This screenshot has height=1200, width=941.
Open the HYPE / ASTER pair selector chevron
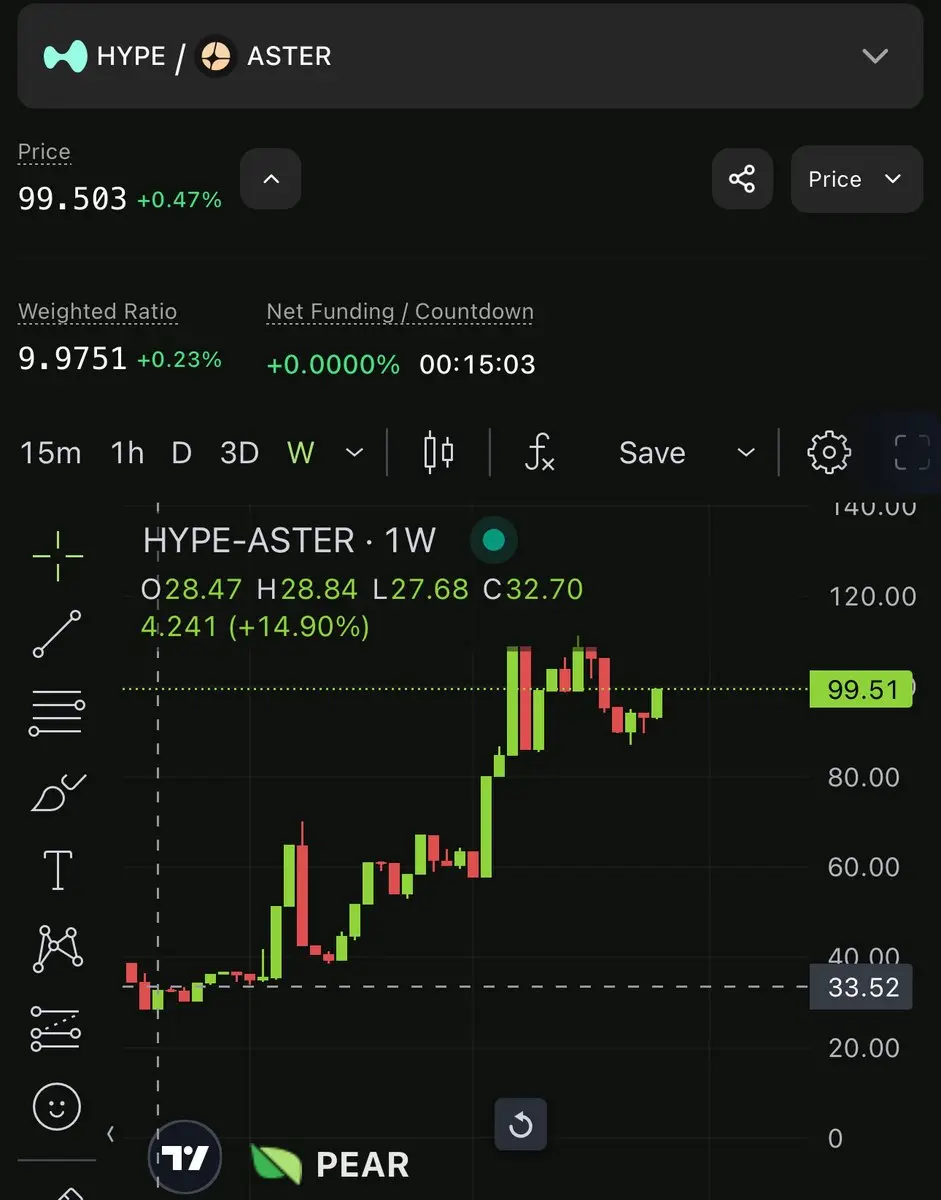point(875,56)
